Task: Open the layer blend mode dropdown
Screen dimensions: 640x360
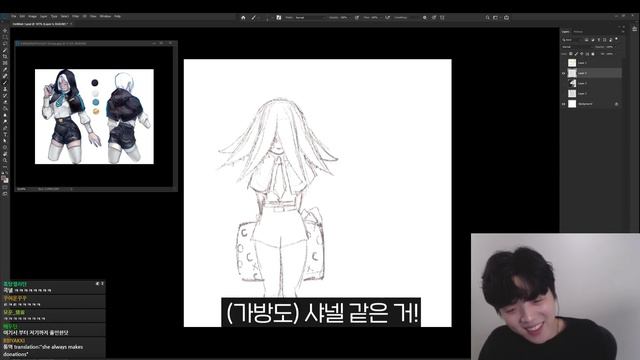Action: click(x=577, y=47)
